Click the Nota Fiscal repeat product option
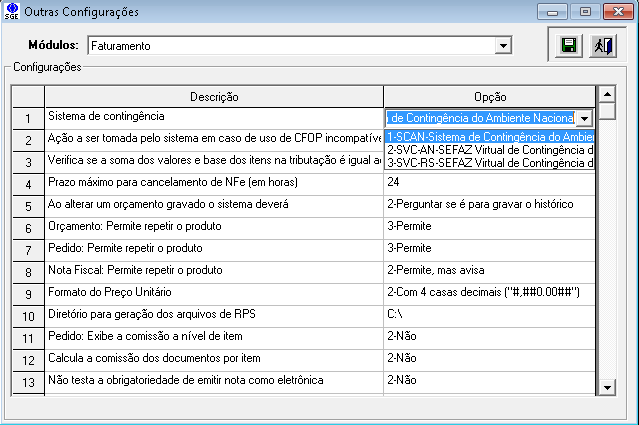Screen dimensions: 639x425 tap(489, 270)
